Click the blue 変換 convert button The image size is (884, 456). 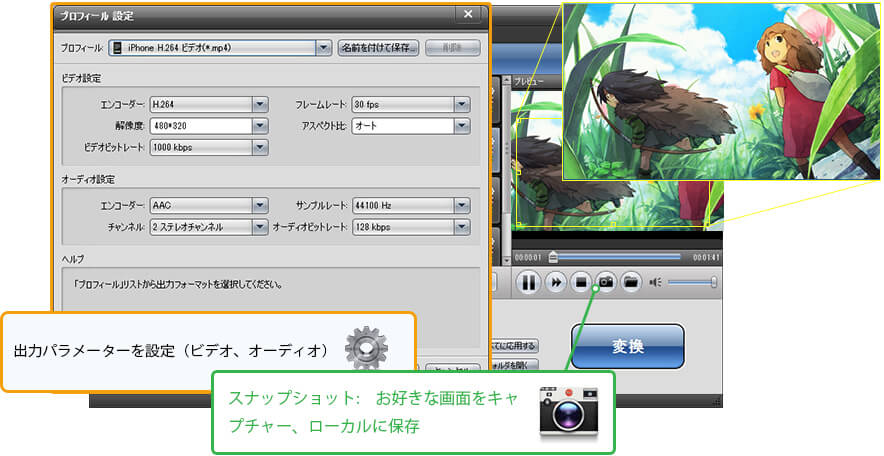(627, 346)
